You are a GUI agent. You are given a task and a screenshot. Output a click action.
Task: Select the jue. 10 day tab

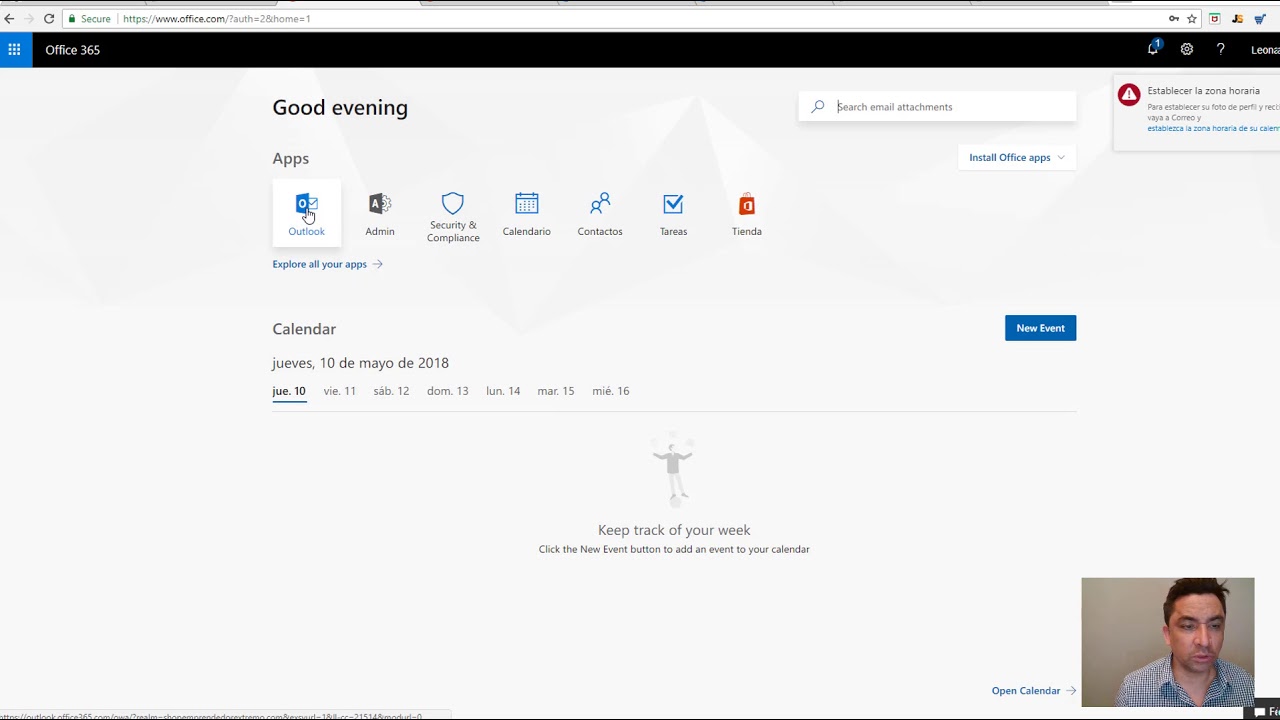pyautogui.click(x=289, y=391)
